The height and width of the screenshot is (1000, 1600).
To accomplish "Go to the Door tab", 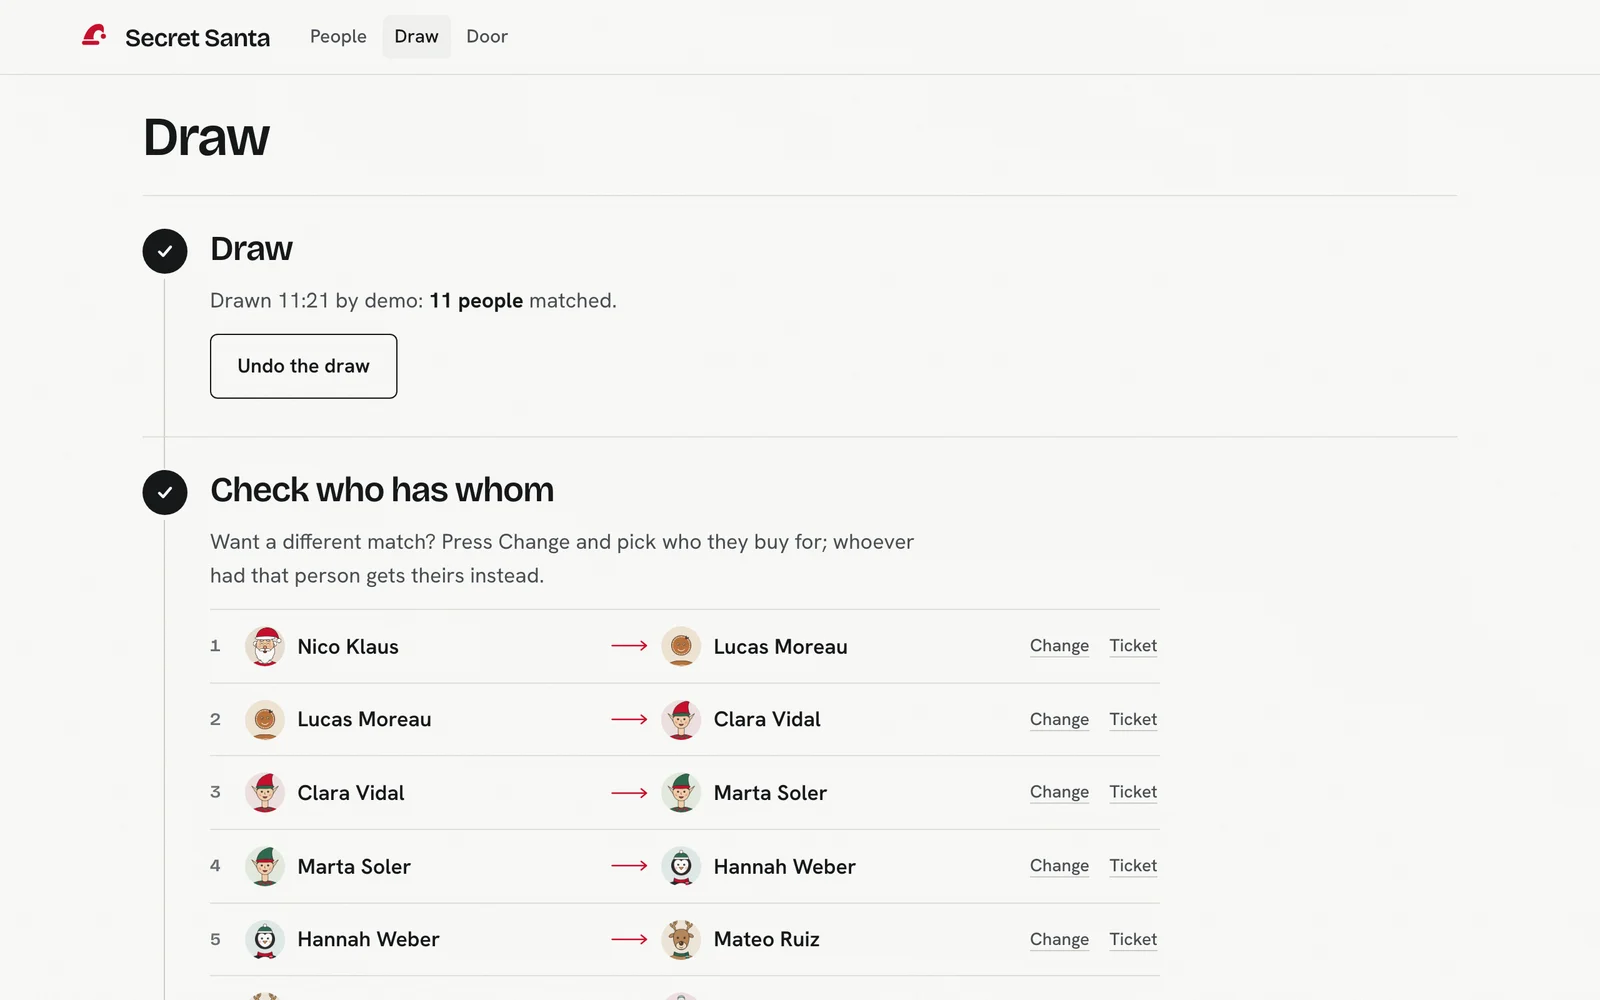I will (x=487, y=36).
